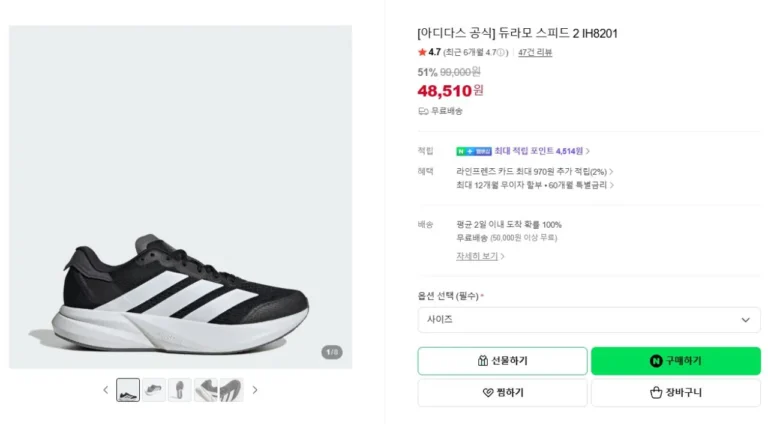This screenshot has height=424, width=768.
Task: Select the second shoe thumbnail
Action: coord(154,390)
